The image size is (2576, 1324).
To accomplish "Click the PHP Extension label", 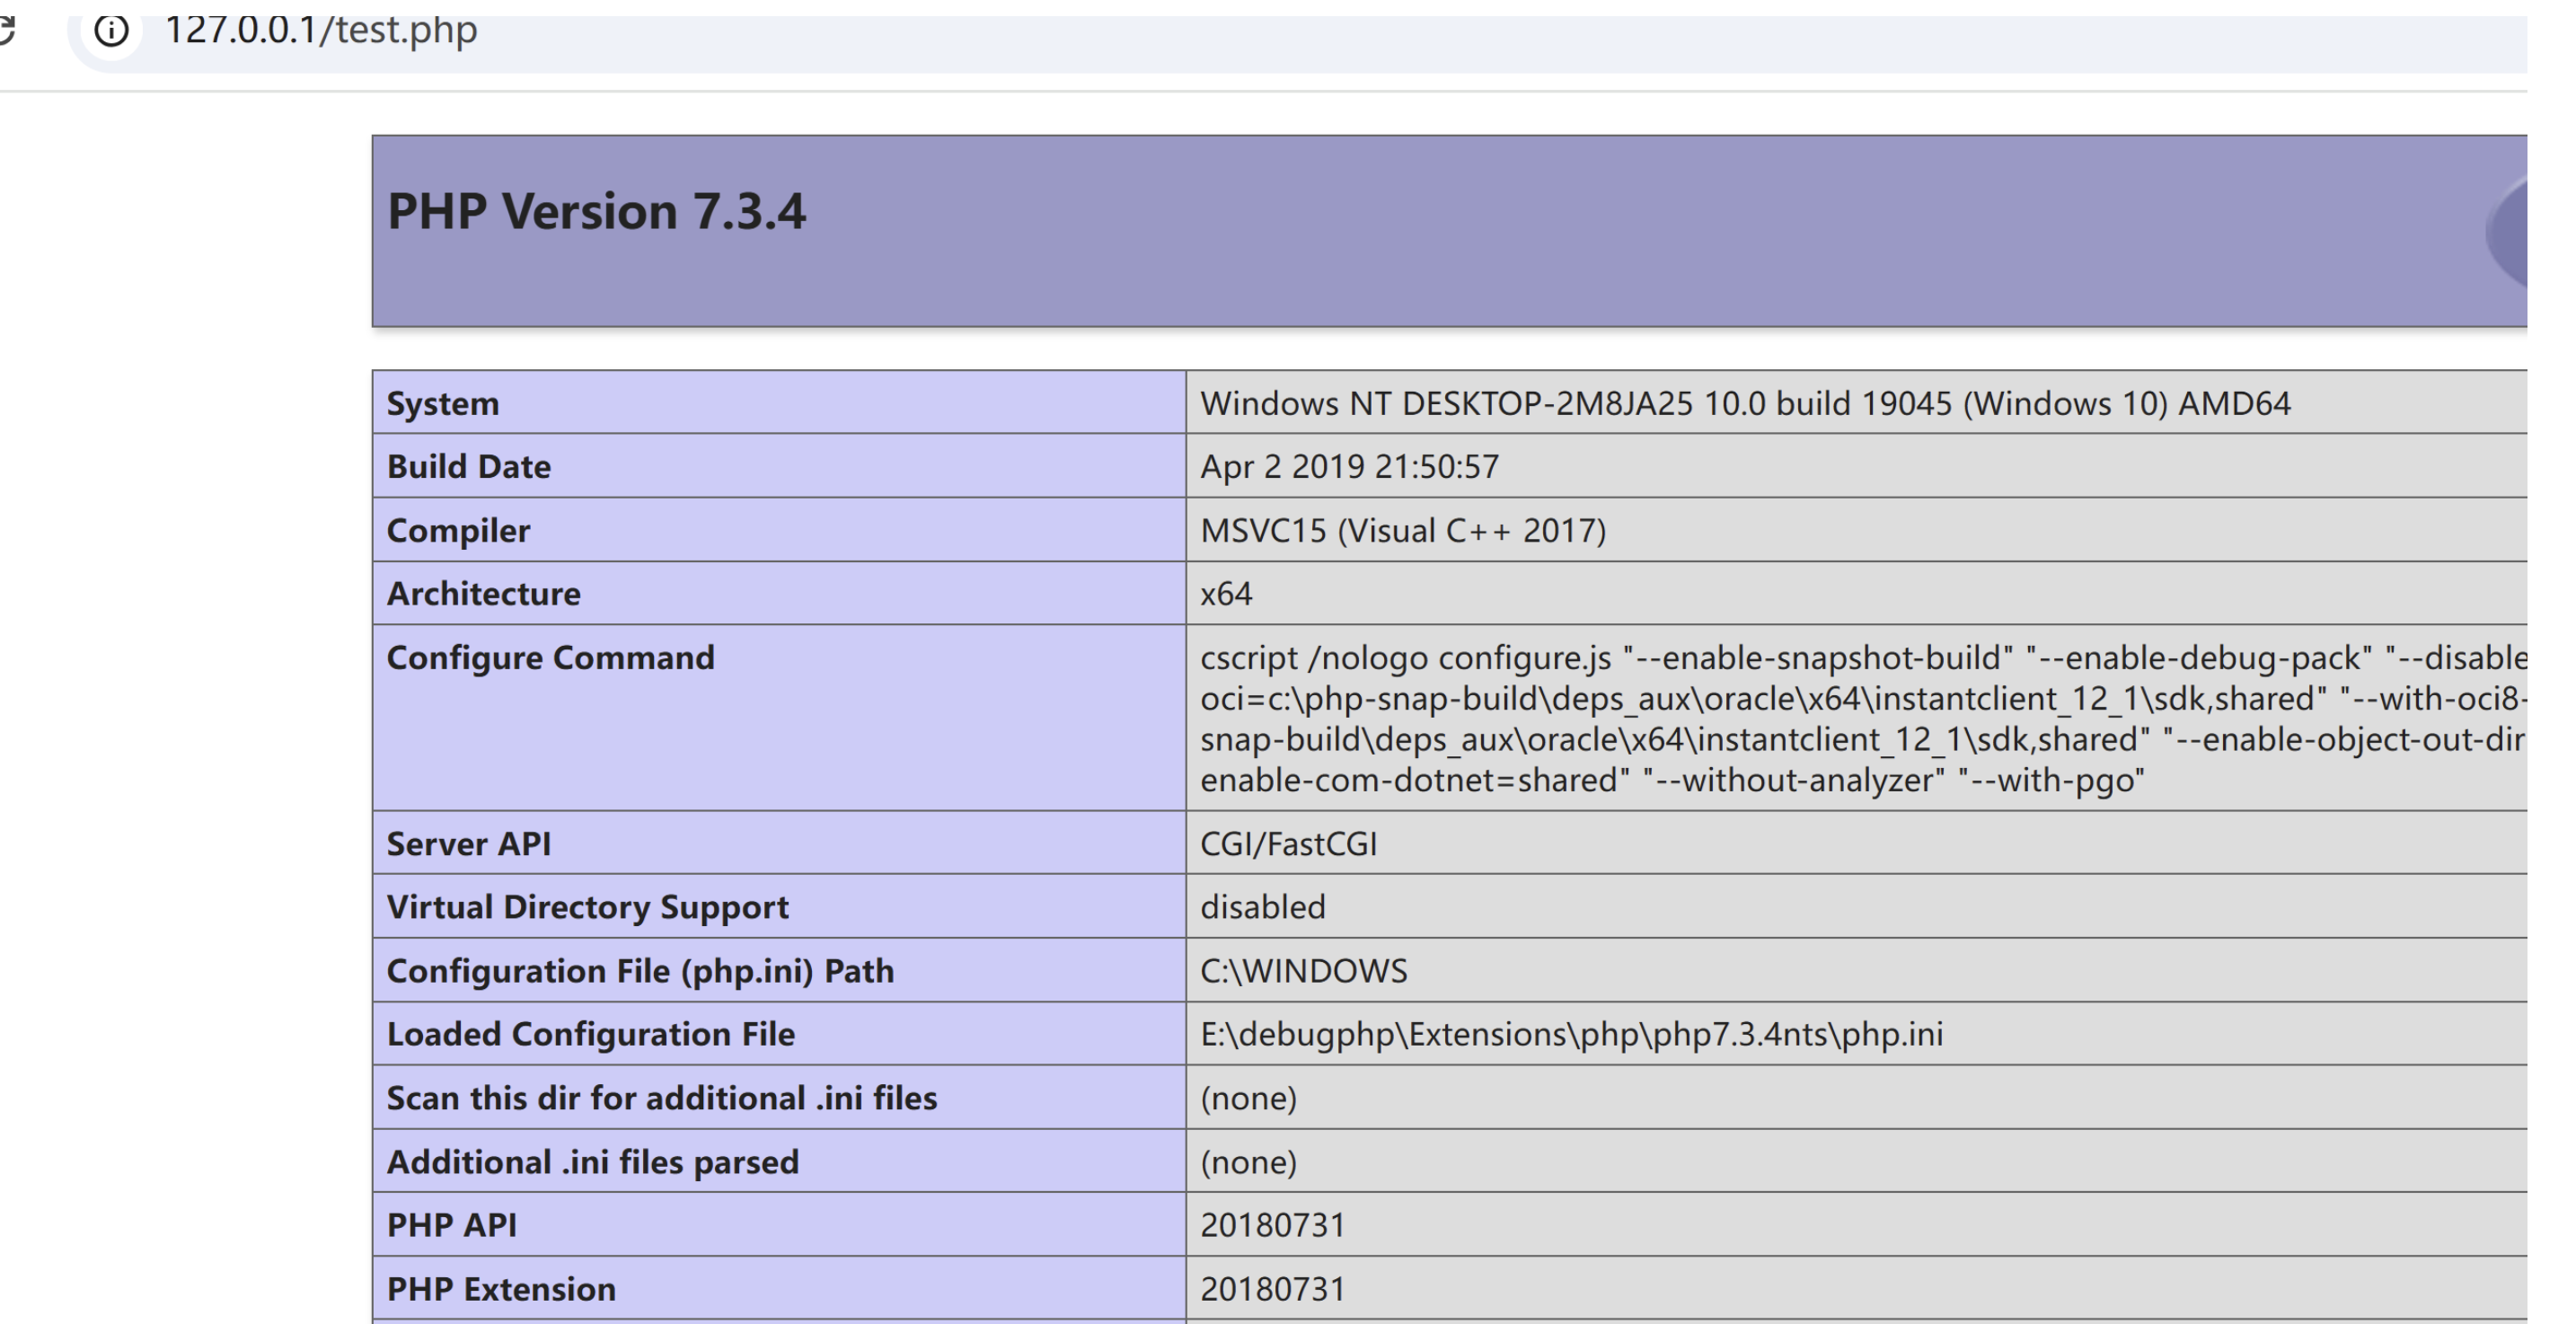I will click(501, 1289).
